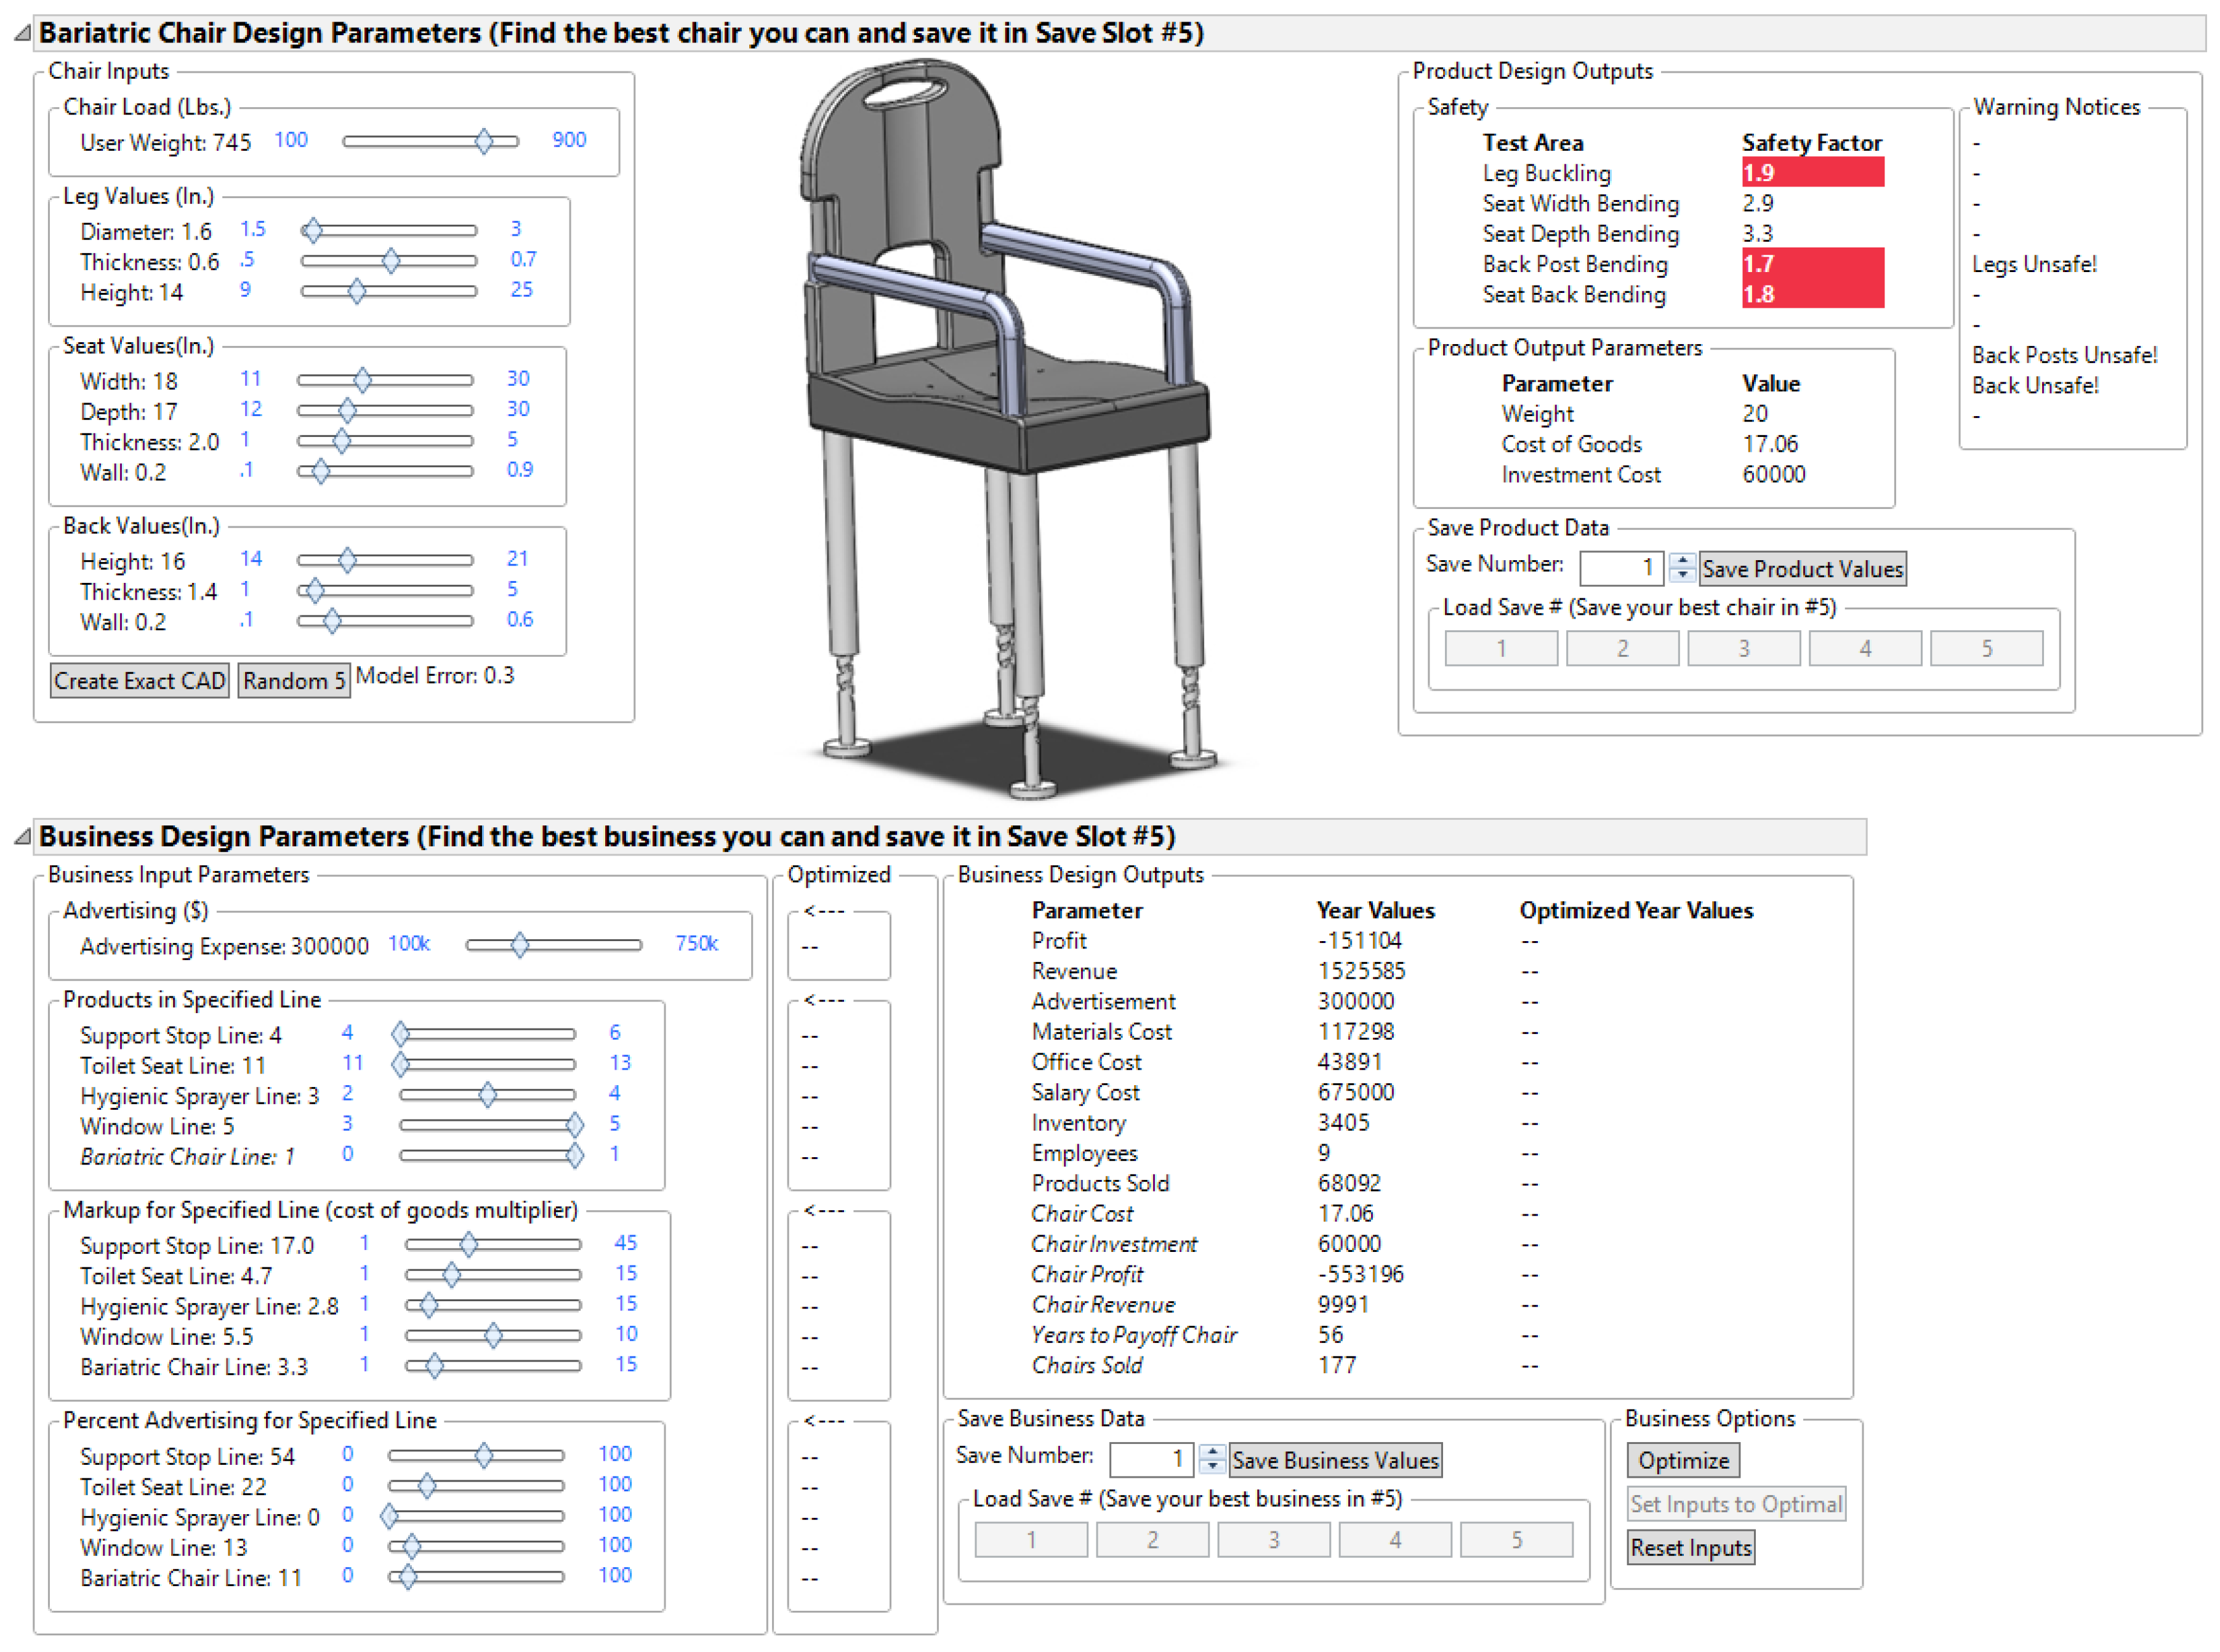Adjust Toilet Seat Line markup slider
This screenshot has height=1652, width=2220.
click(x=493, y=1275)
